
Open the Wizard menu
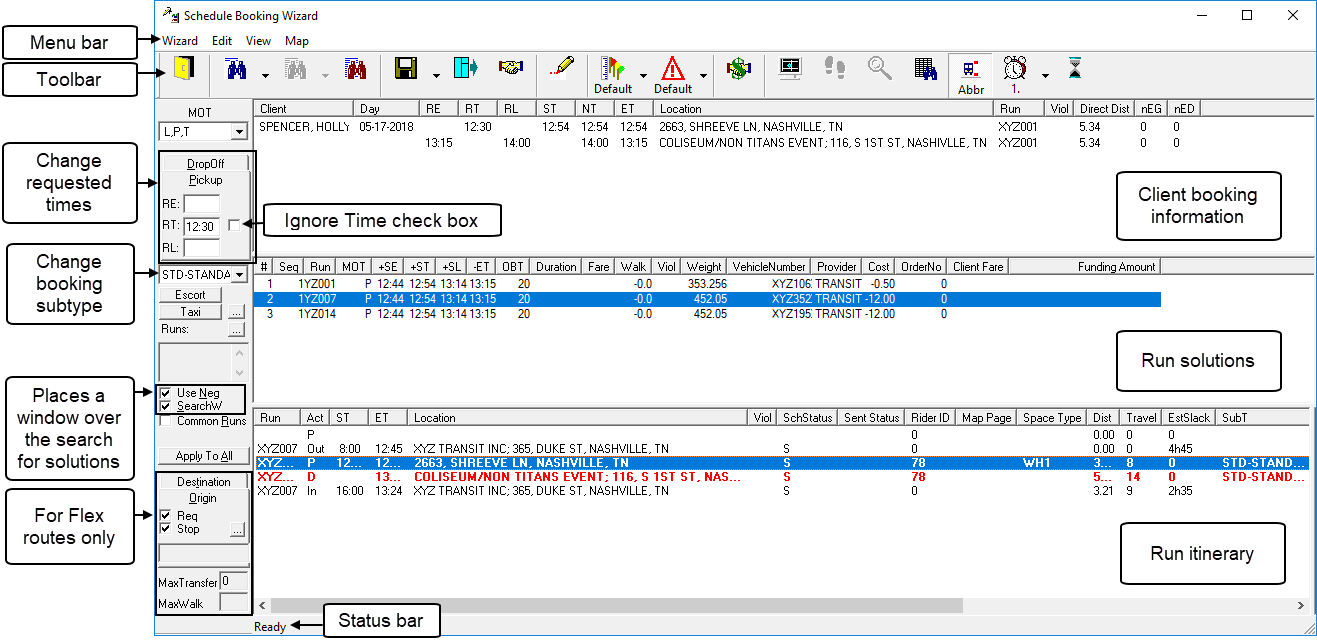[180, 40]
